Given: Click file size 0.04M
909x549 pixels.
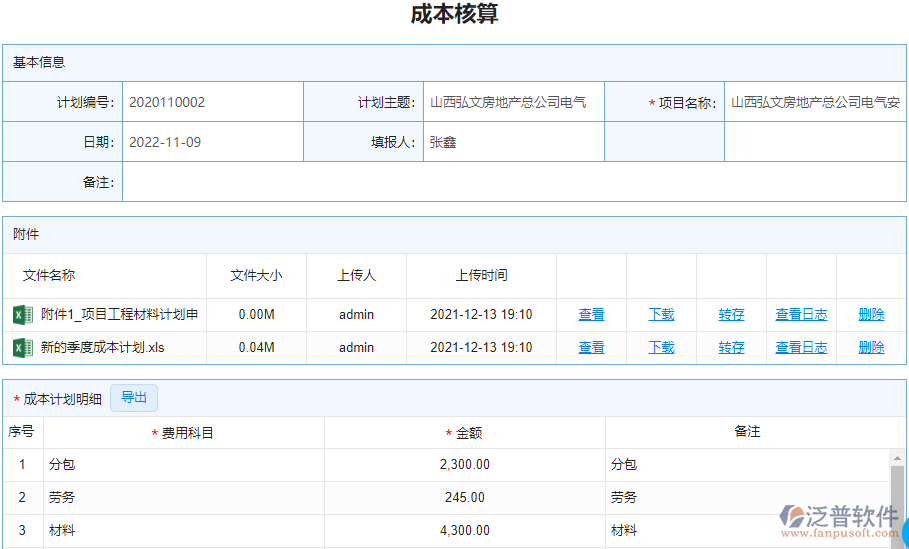Looking at the screenshot, I should pos(257,348).
